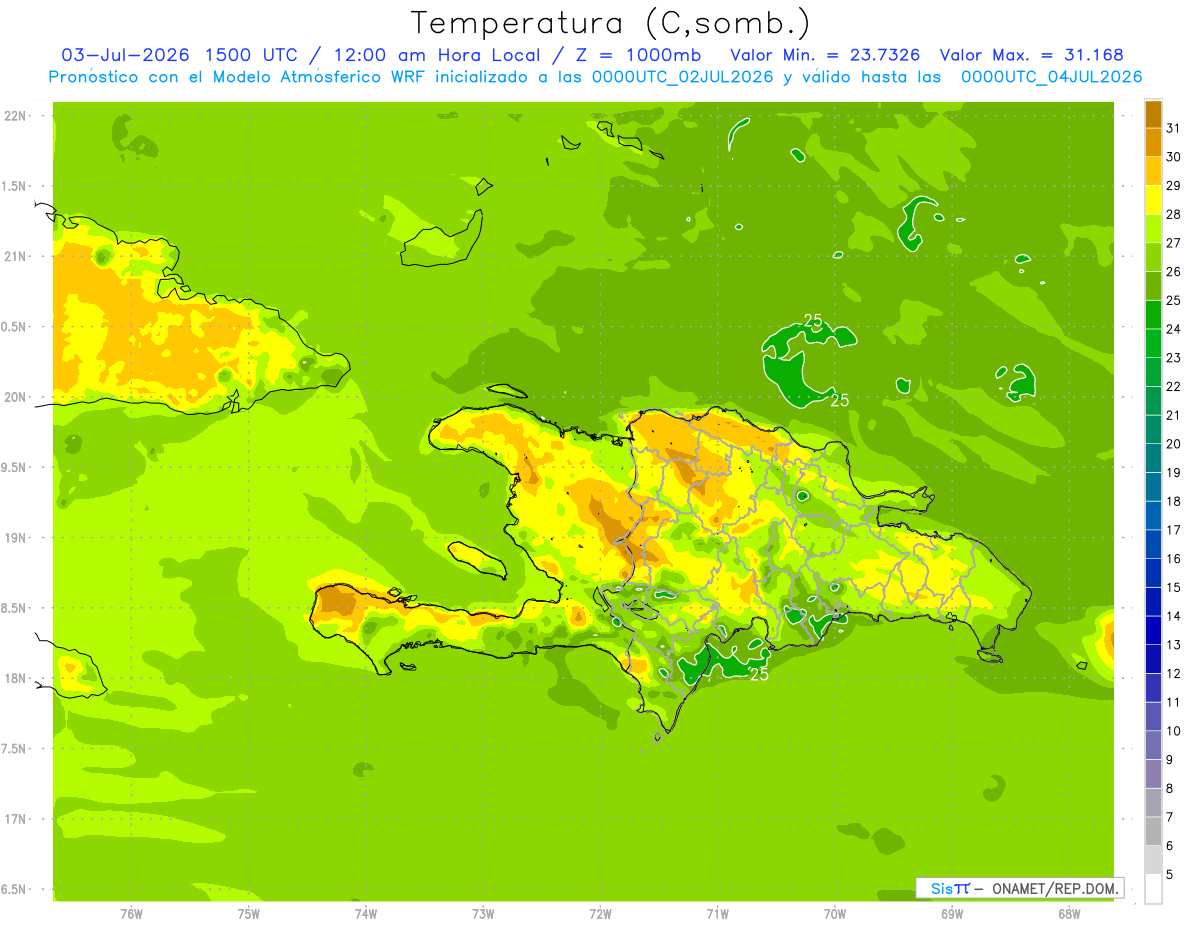Click the legend value label 16

[x=1173, y=559]
